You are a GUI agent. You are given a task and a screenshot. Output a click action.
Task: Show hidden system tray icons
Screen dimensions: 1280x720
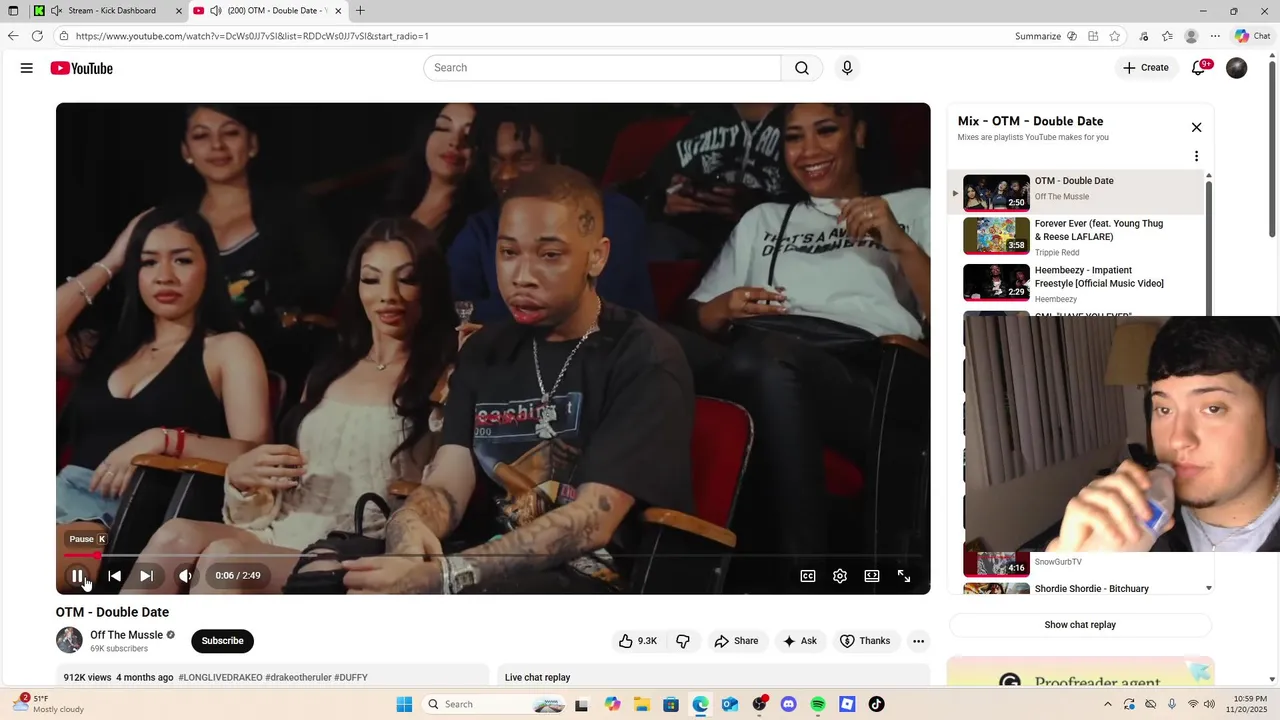coord(1107,704)
